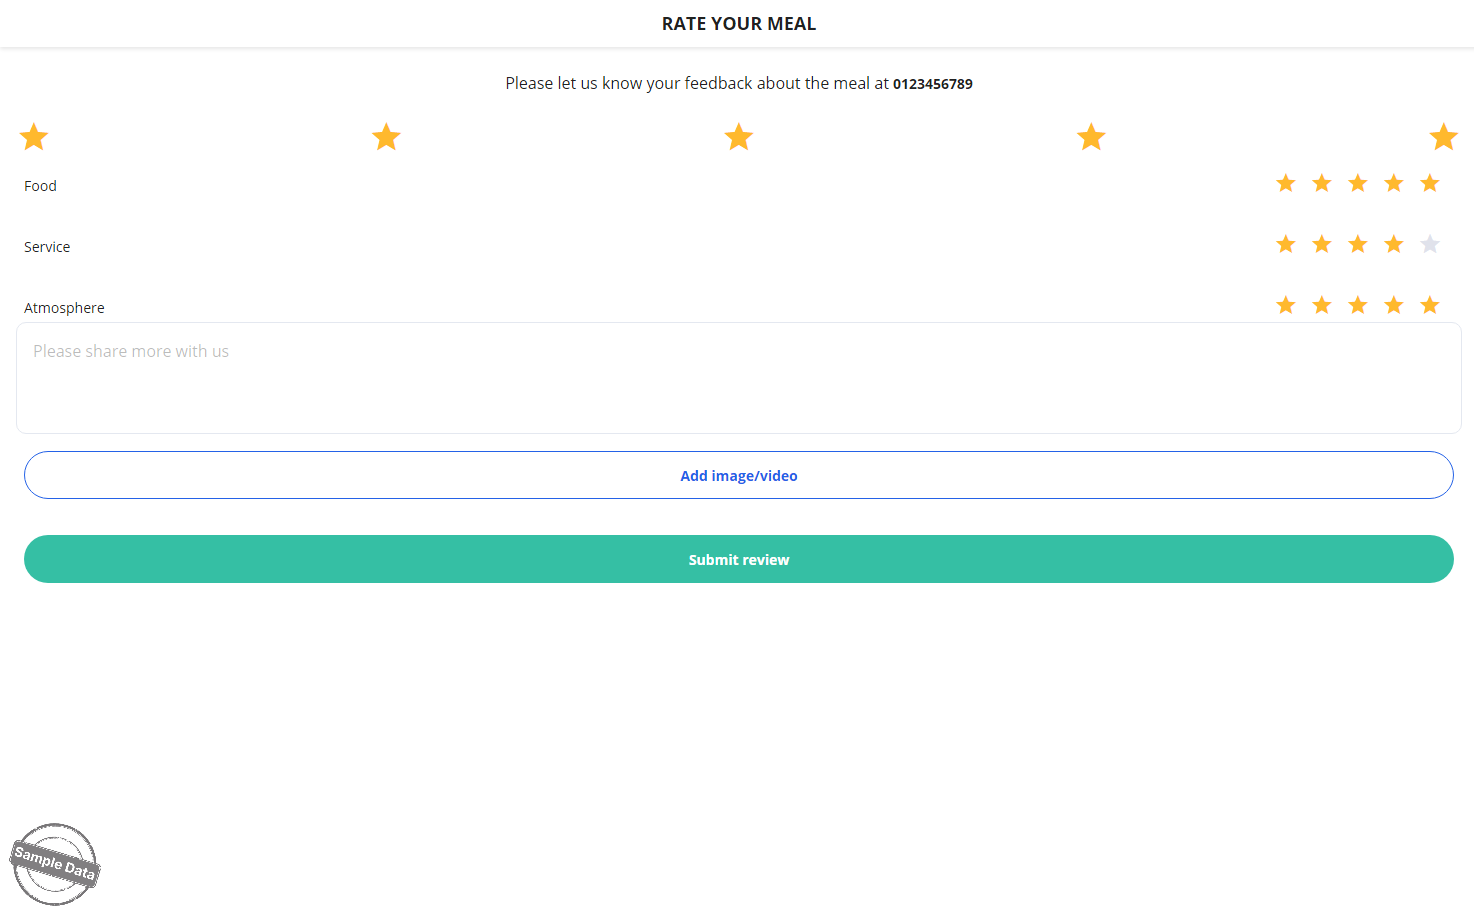1474x915 pixels.
Task: Set overall rating to three large stars
Action: (x=739, y=137)
